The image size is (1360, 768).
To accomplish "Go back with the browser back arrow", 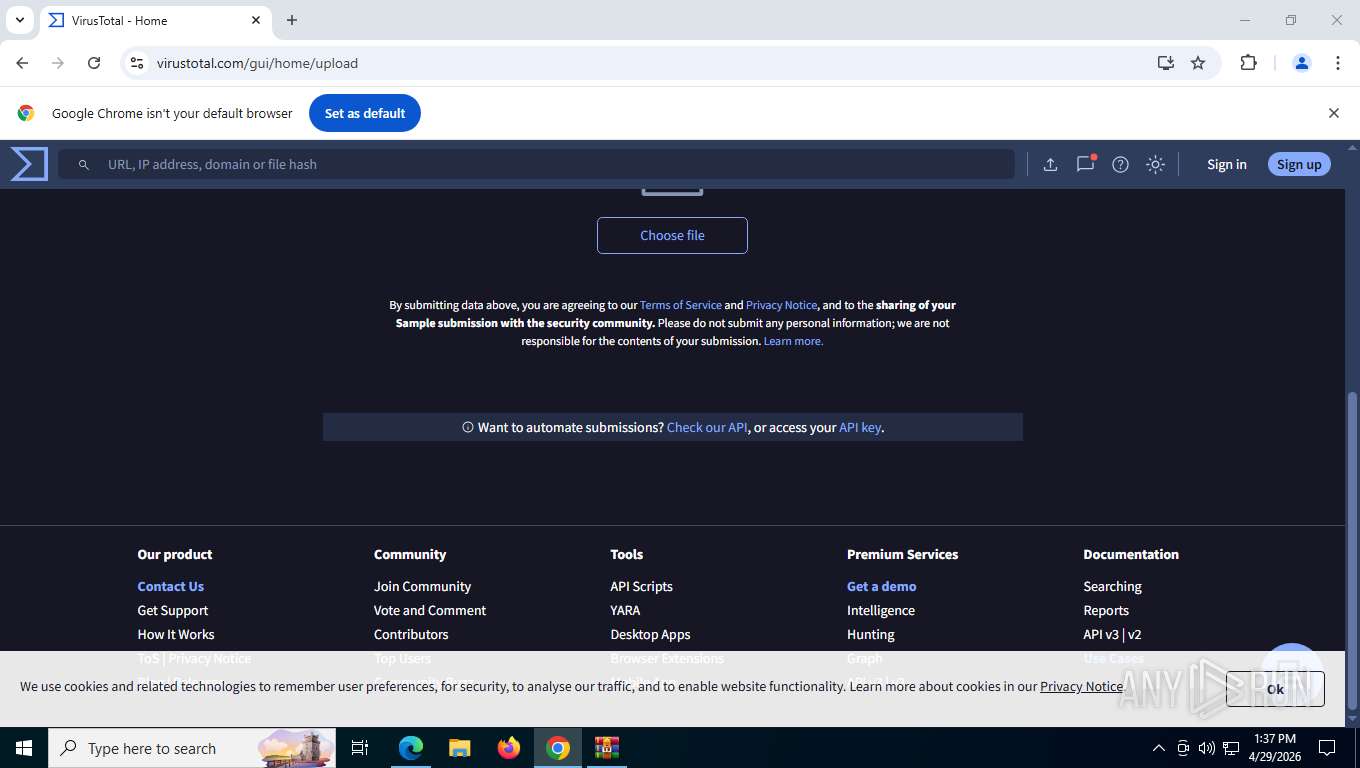I will (x=22, y=63).
